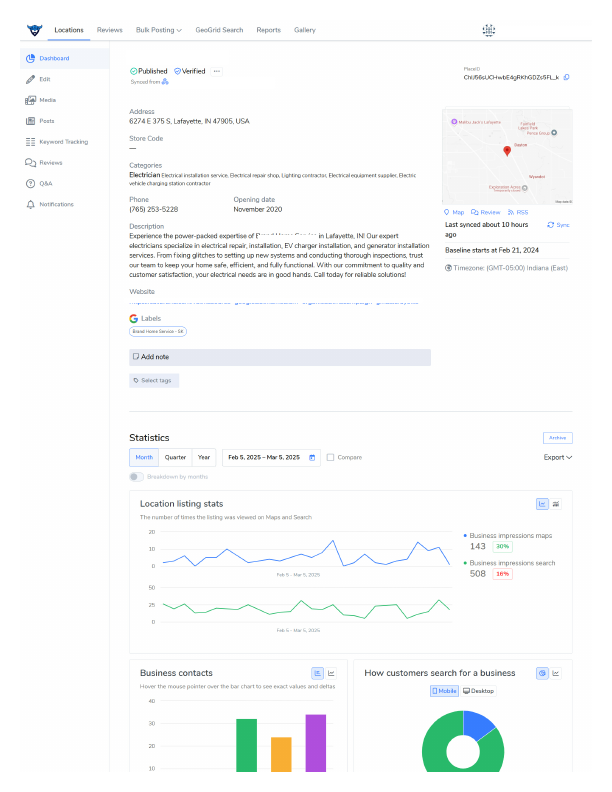The image size is (612, 792).
Task: Click the green bar in Business contacts chart
Action: 246,745
